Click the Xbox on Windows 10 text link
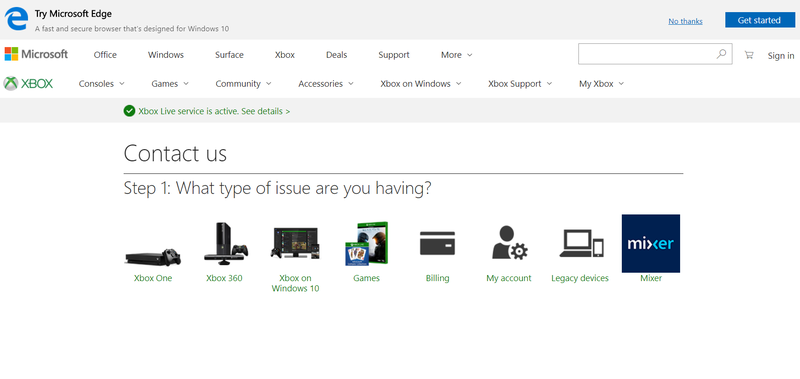The image size is (800, 379). (295, 283)
